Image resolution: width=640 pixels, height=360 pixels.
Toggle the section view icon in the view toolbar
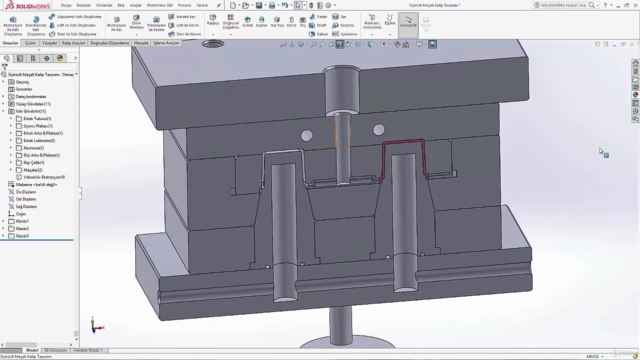coord(340,44)
